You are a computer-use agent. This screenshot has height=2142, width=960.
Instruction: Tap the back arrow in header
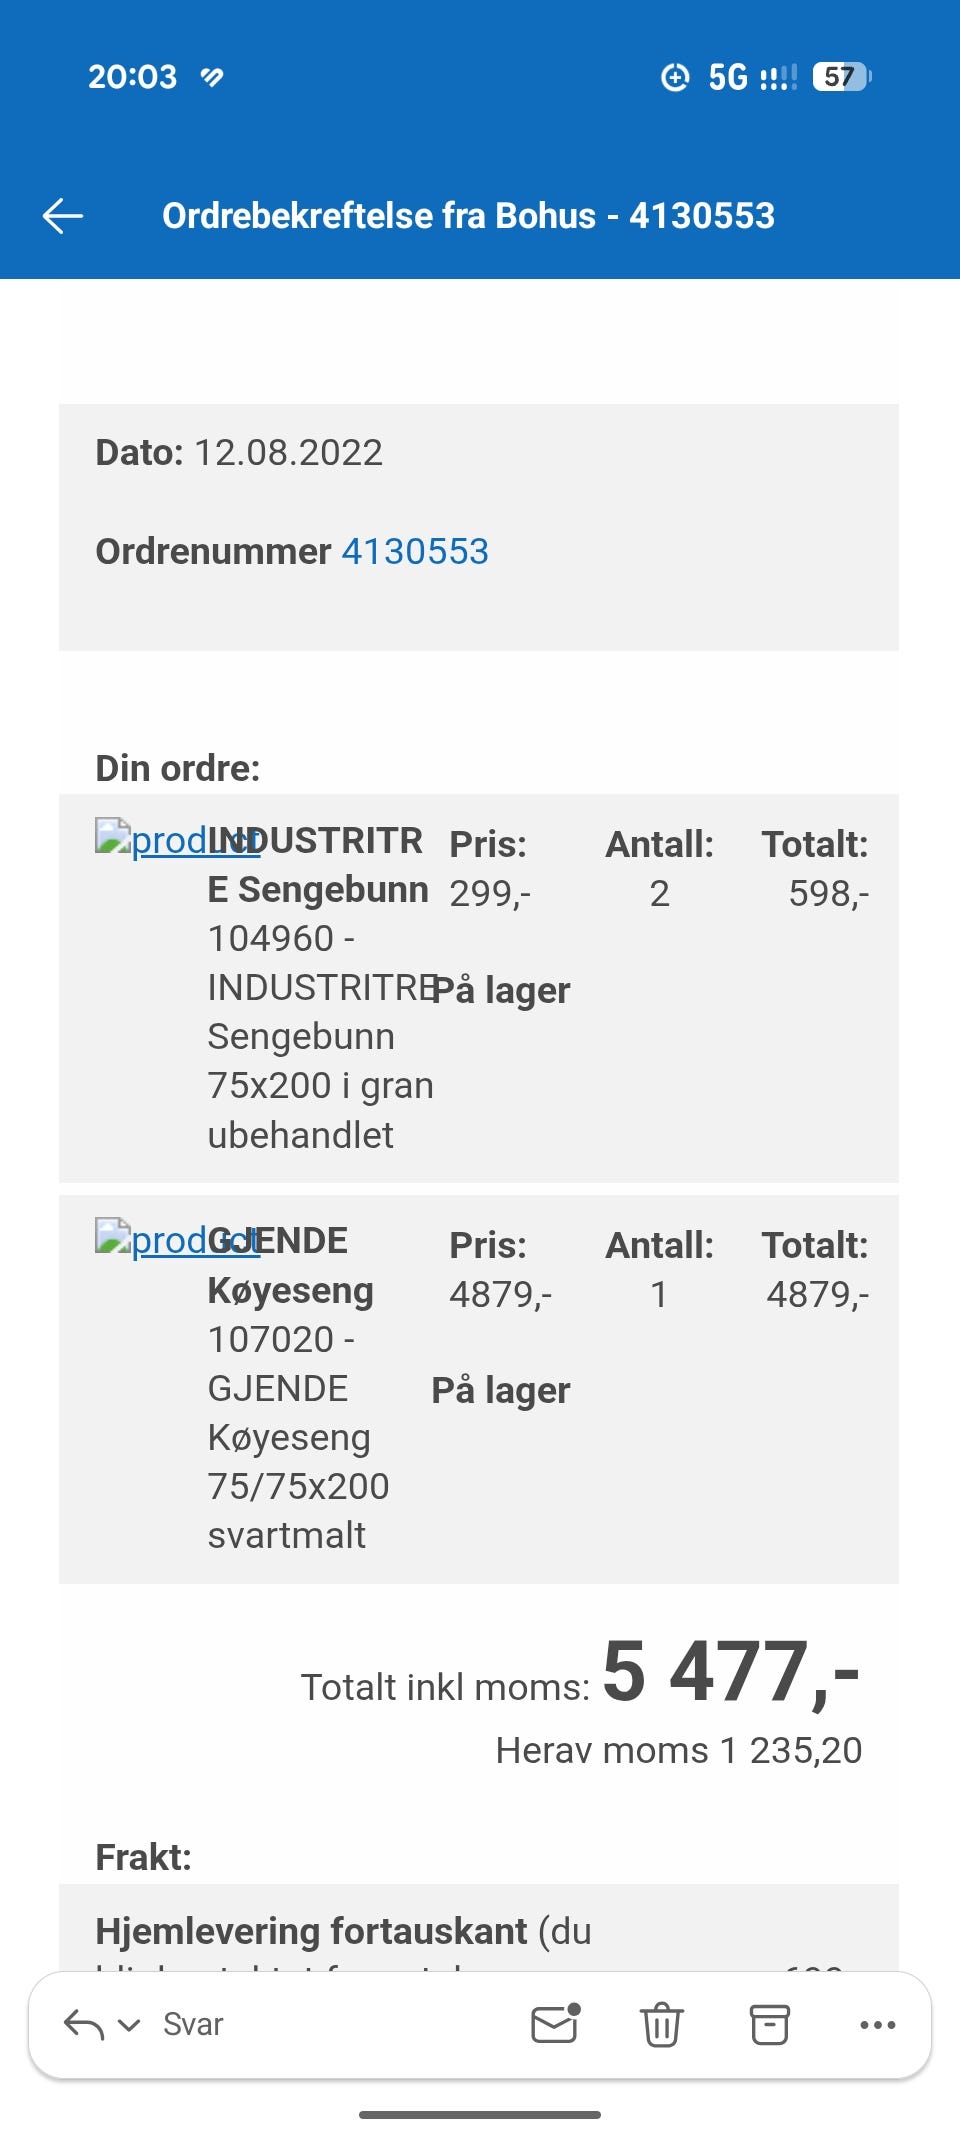(63, 215)
